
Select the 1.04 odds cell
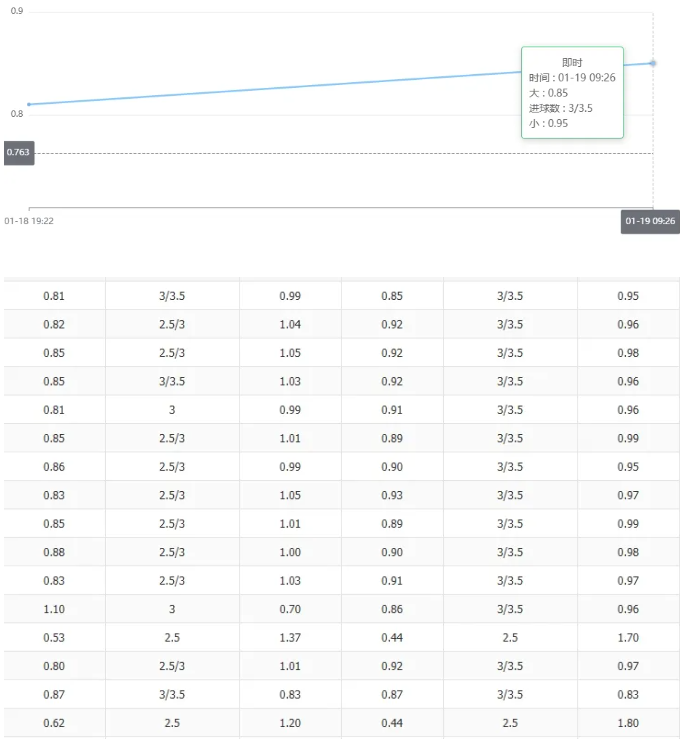click(x=290, y=325)
